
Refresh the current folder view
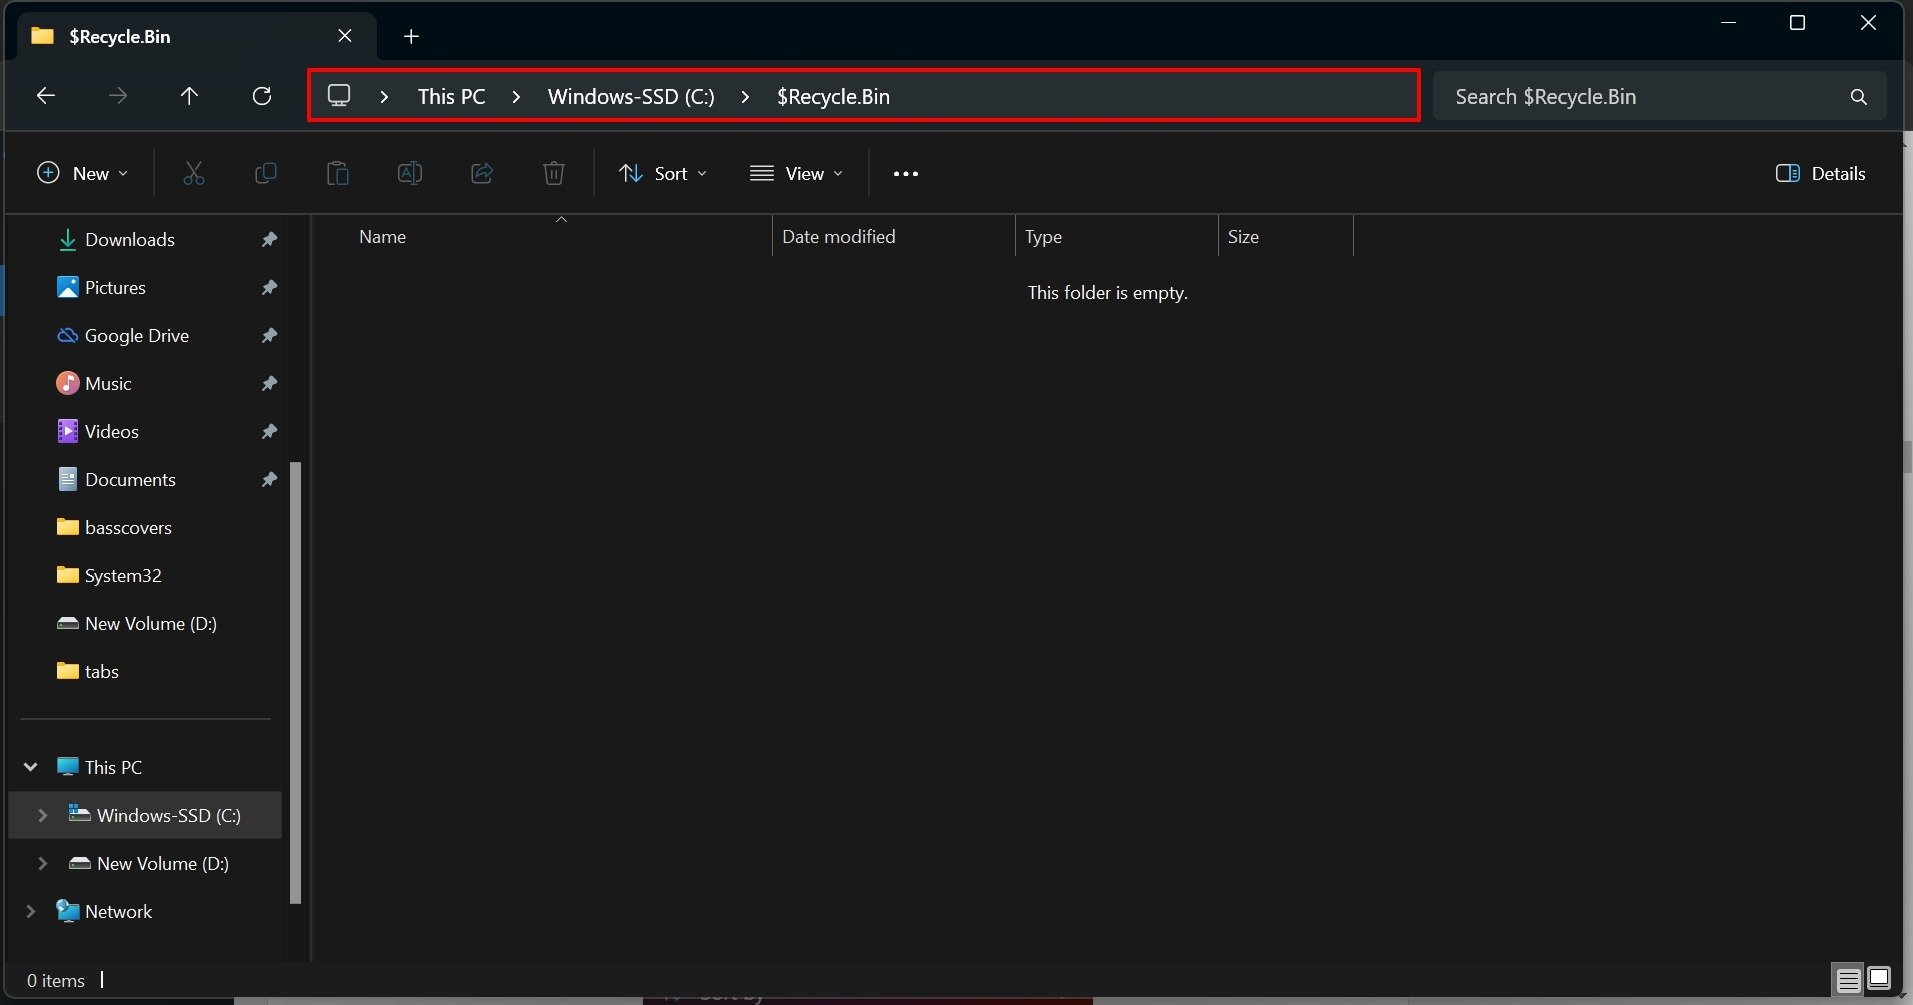point(262,96)
